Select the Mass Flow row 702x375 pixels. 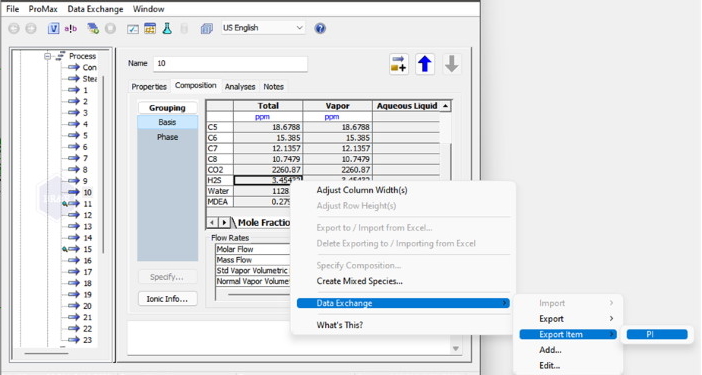[x=253, y=260]
